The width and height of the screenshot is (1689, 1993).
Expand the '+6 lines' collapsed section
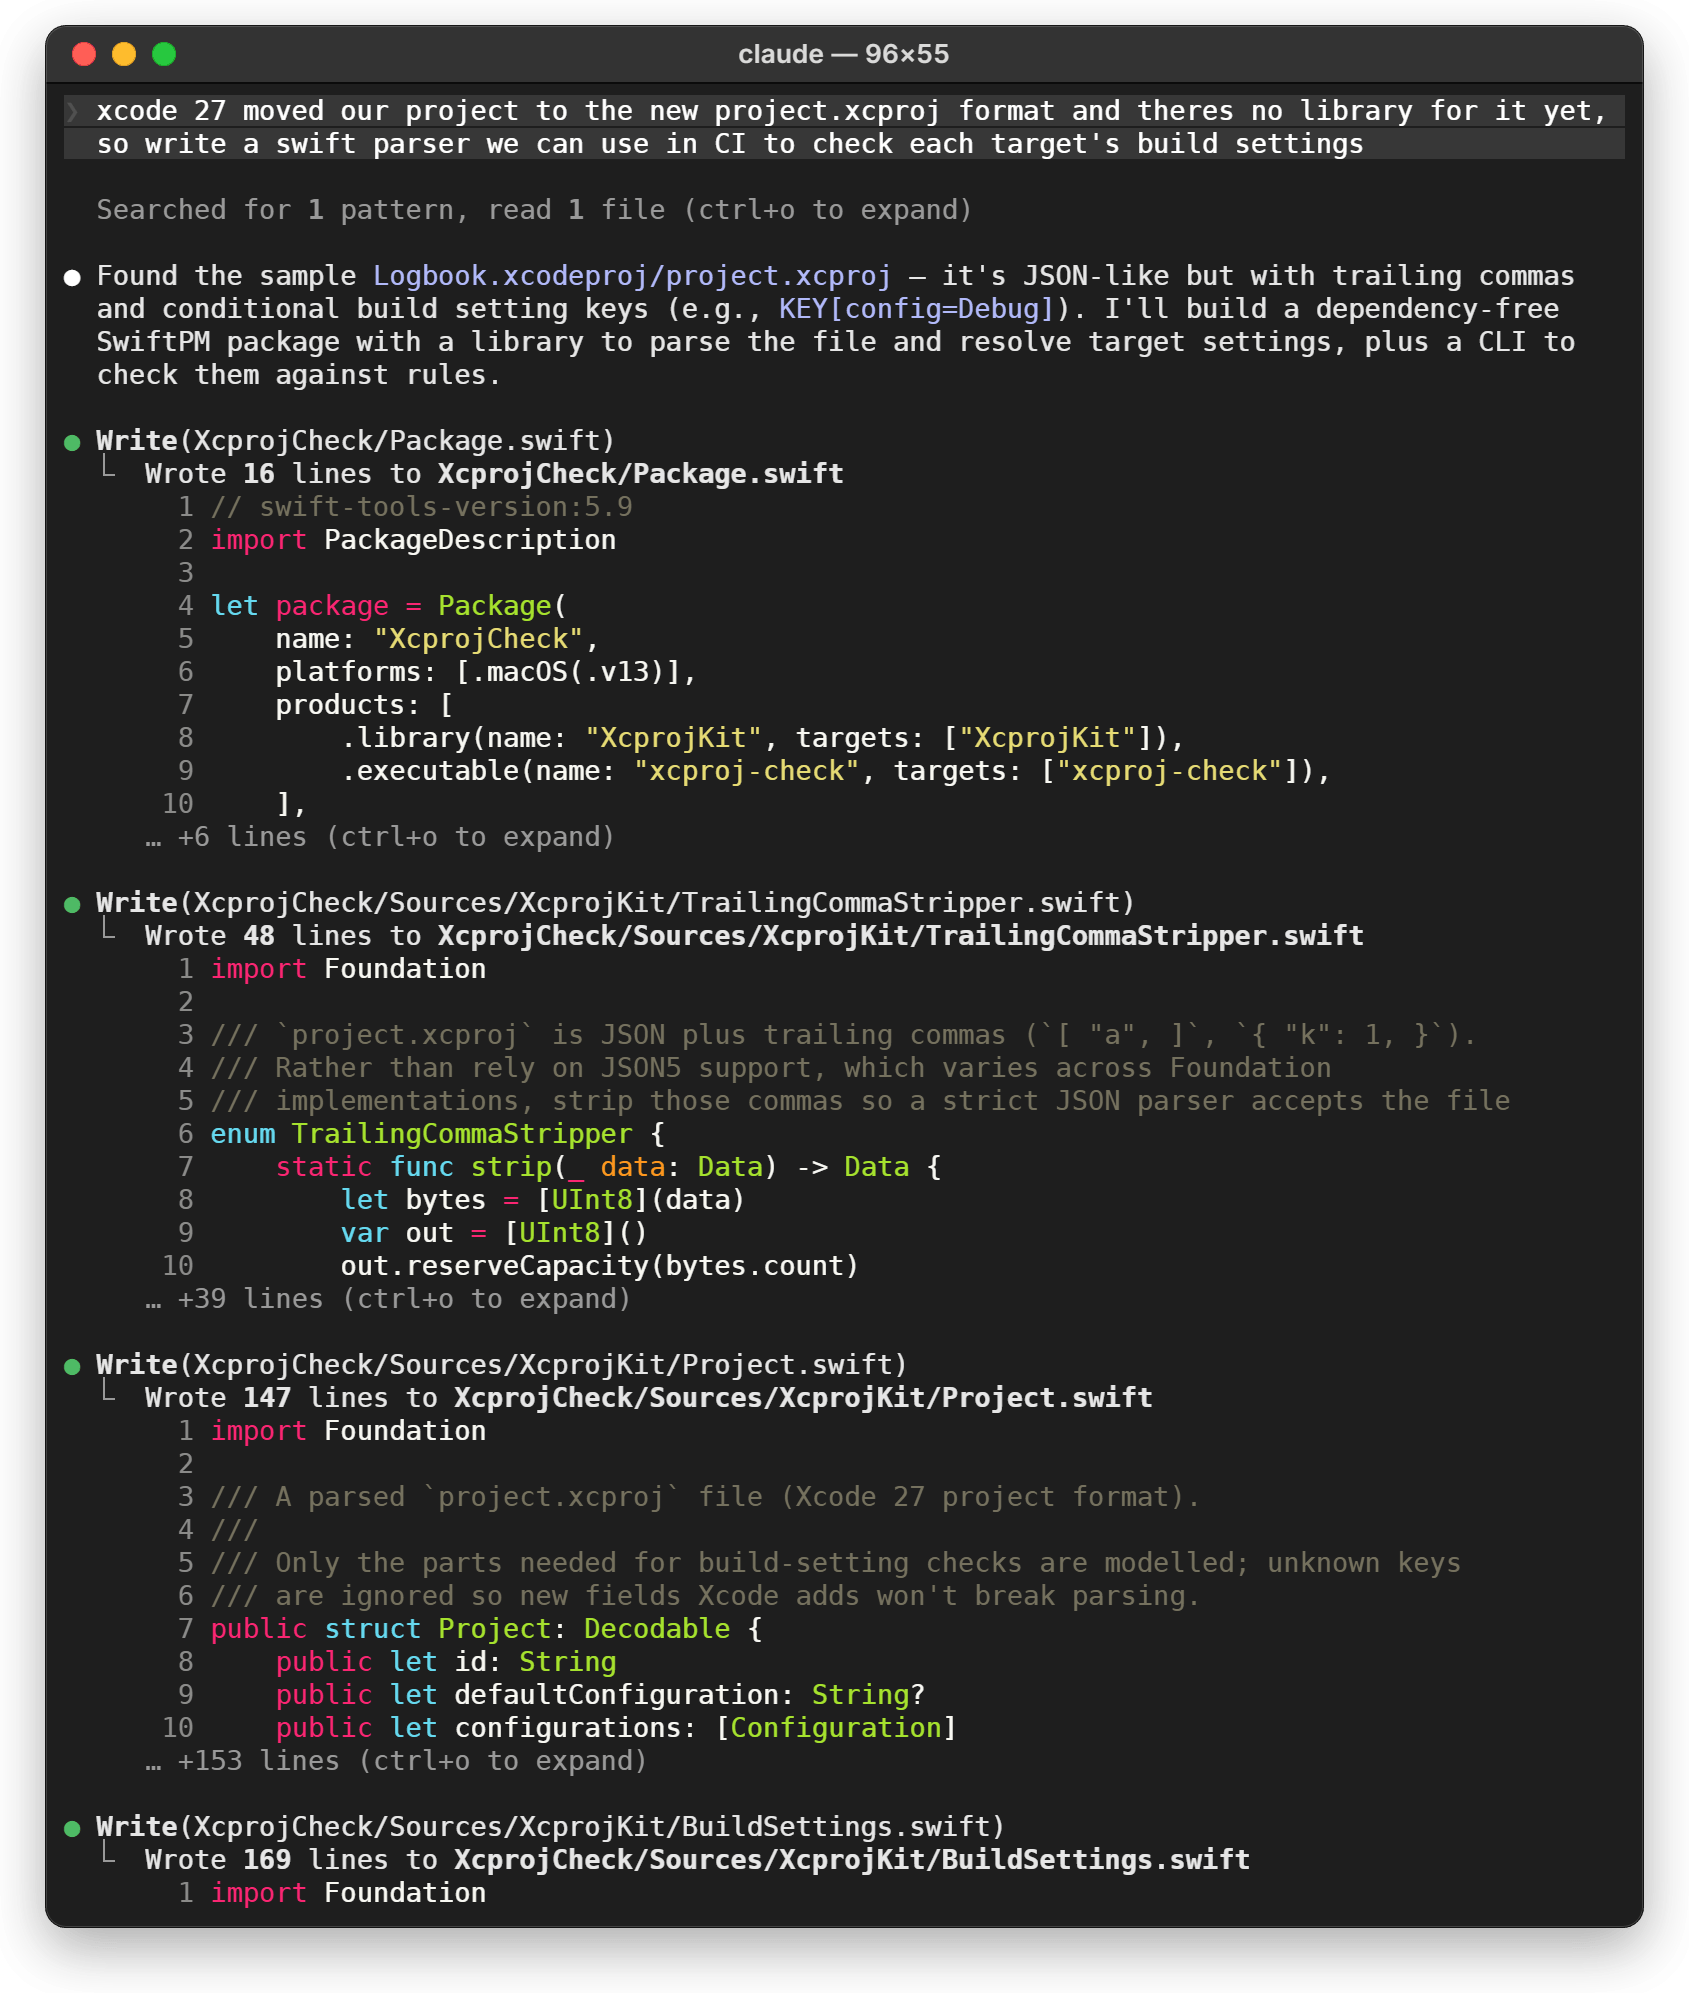pyautogui.click(x=379, y=837)
